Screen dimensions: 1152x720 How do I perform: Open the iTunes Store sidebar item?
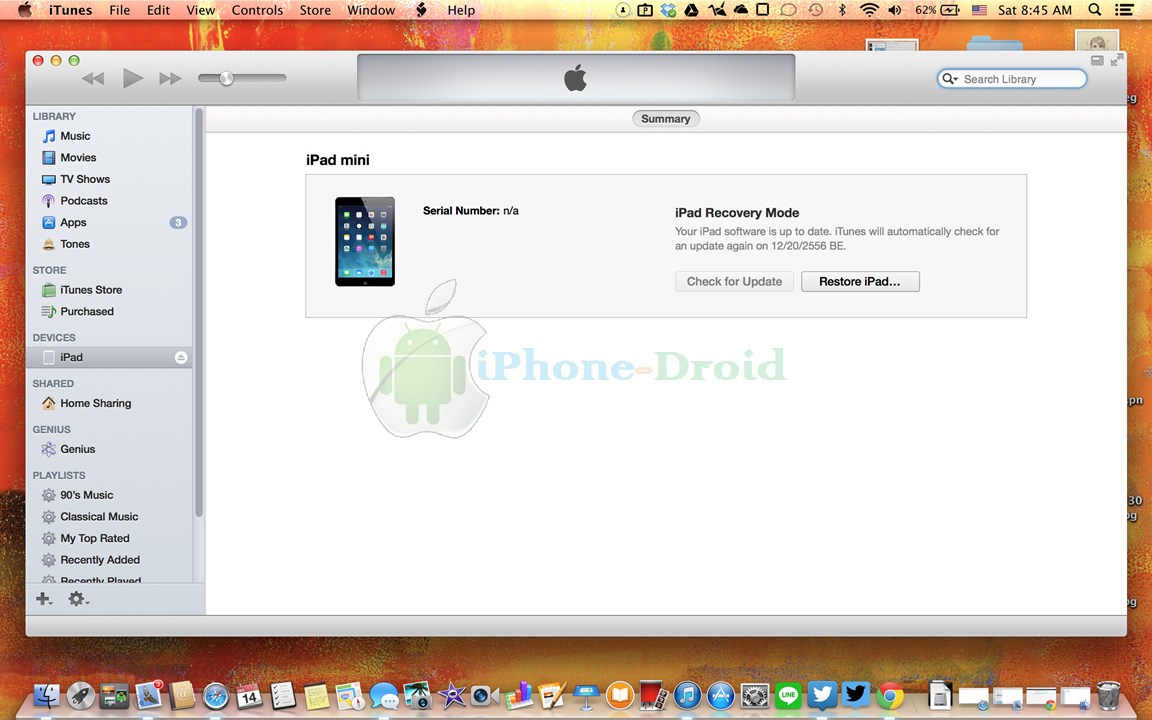pos(90,290)
